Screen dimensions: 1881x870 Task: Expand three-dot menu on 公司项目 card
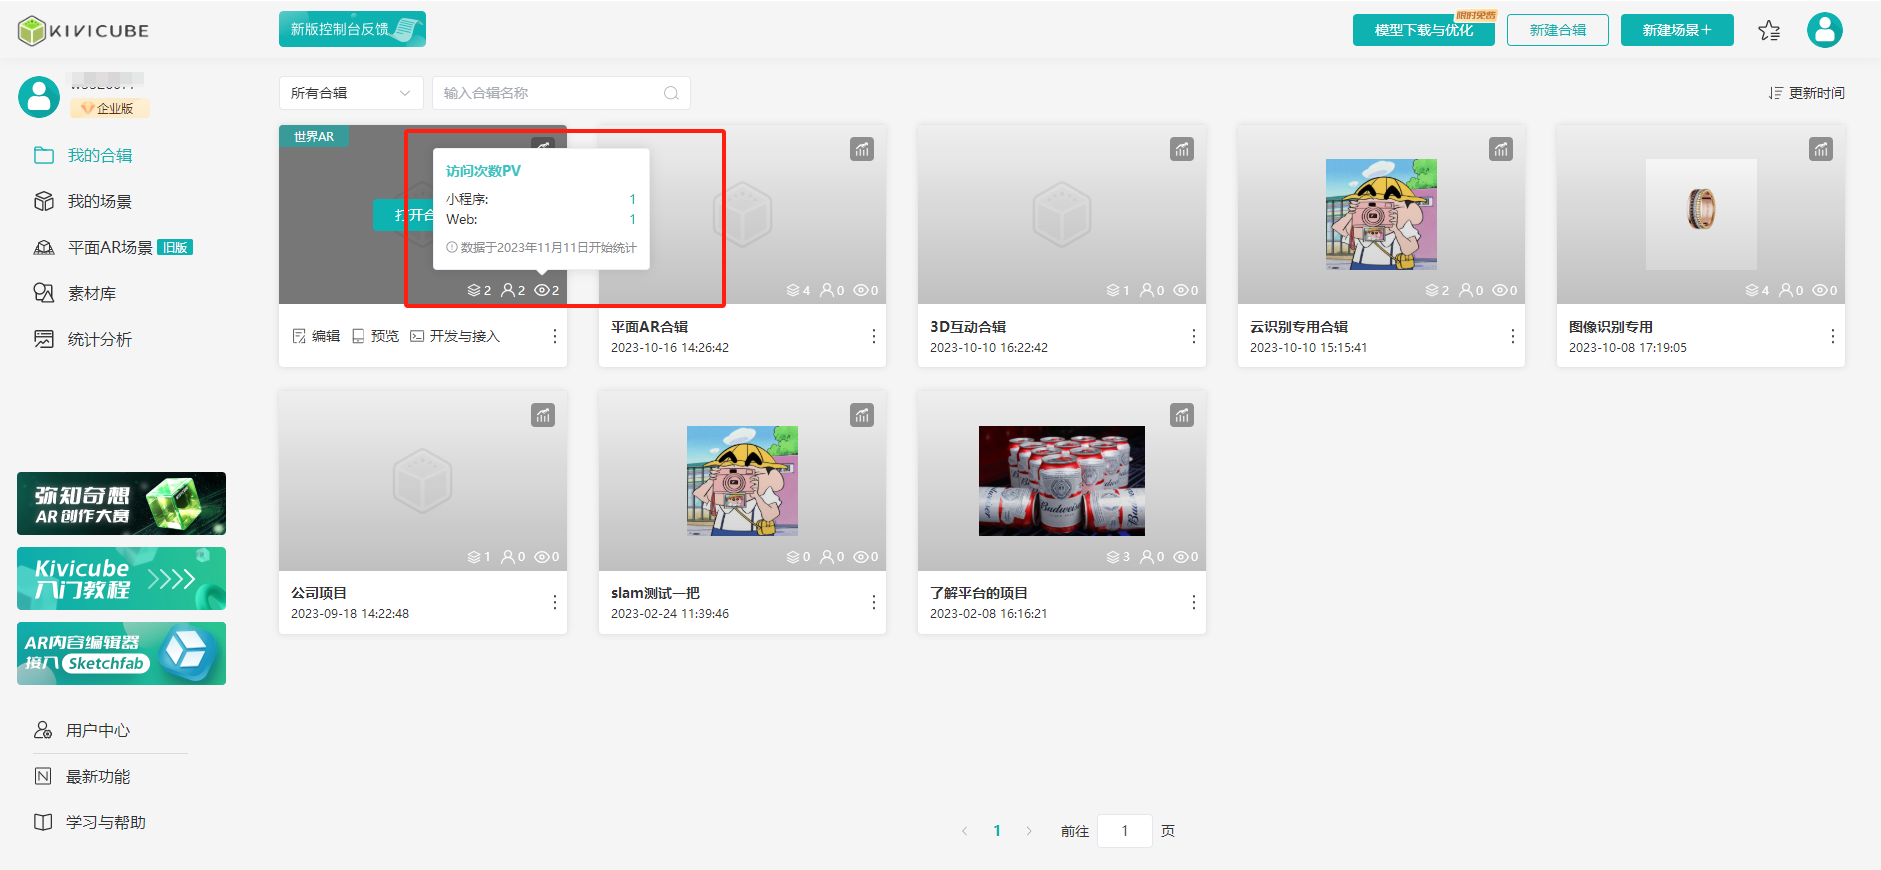pos(554,603)
